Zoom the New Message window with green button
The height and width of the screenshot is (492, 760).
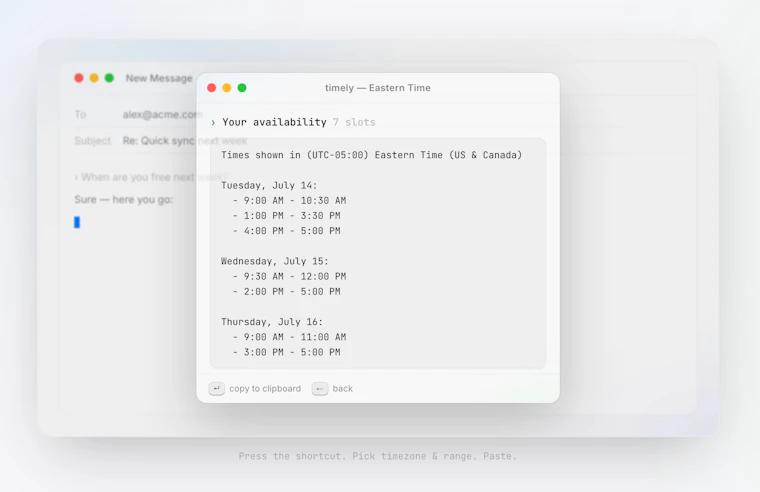109,78
